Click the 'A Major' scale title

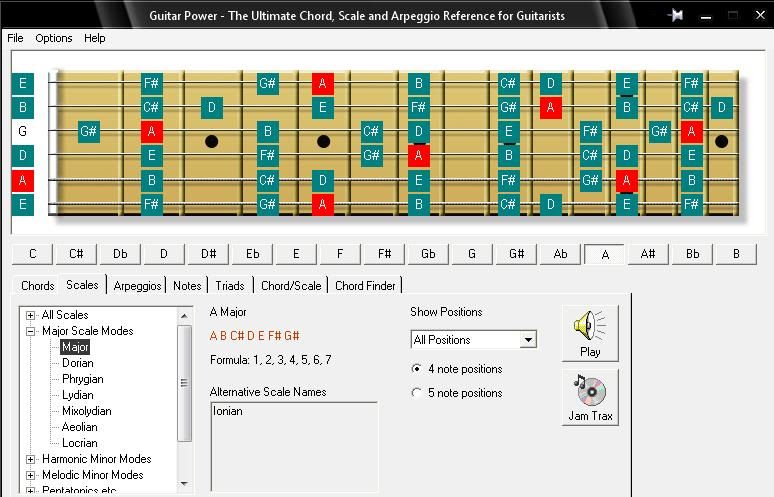[x=228, y=312]
